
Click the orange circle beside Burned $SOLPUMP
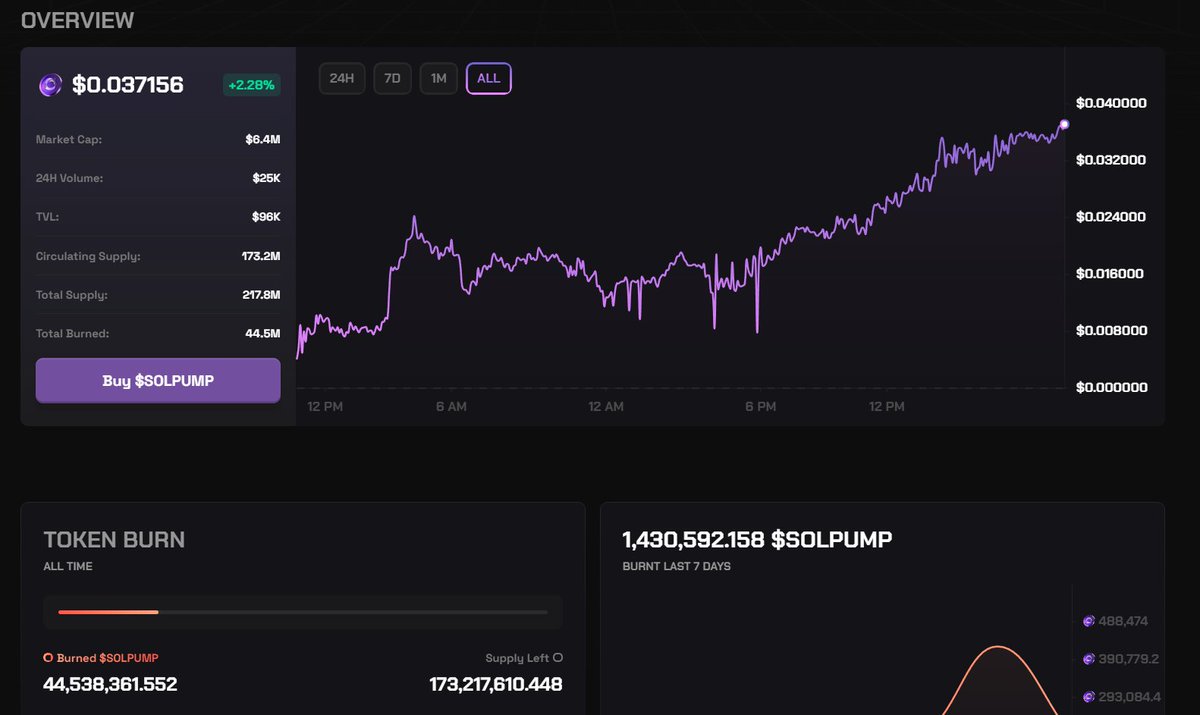[48, 658]
